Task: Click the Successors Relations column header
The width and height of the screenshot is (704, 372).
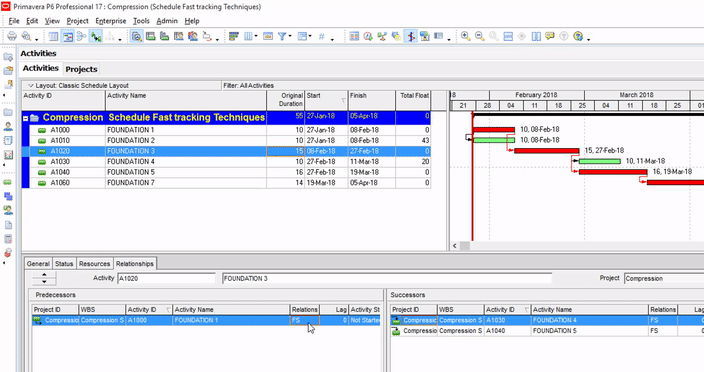Action: point(663,310)
